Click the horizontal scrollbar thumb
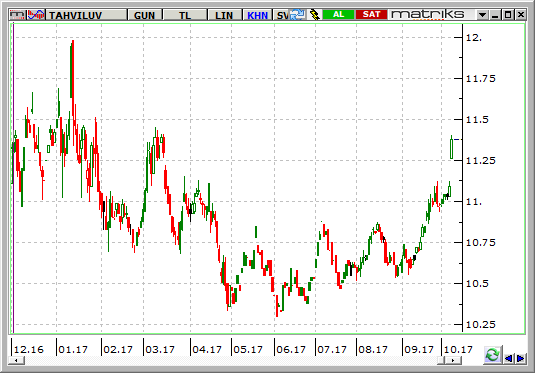This screenshot has height=373, width=535. [x=441, y=360]
